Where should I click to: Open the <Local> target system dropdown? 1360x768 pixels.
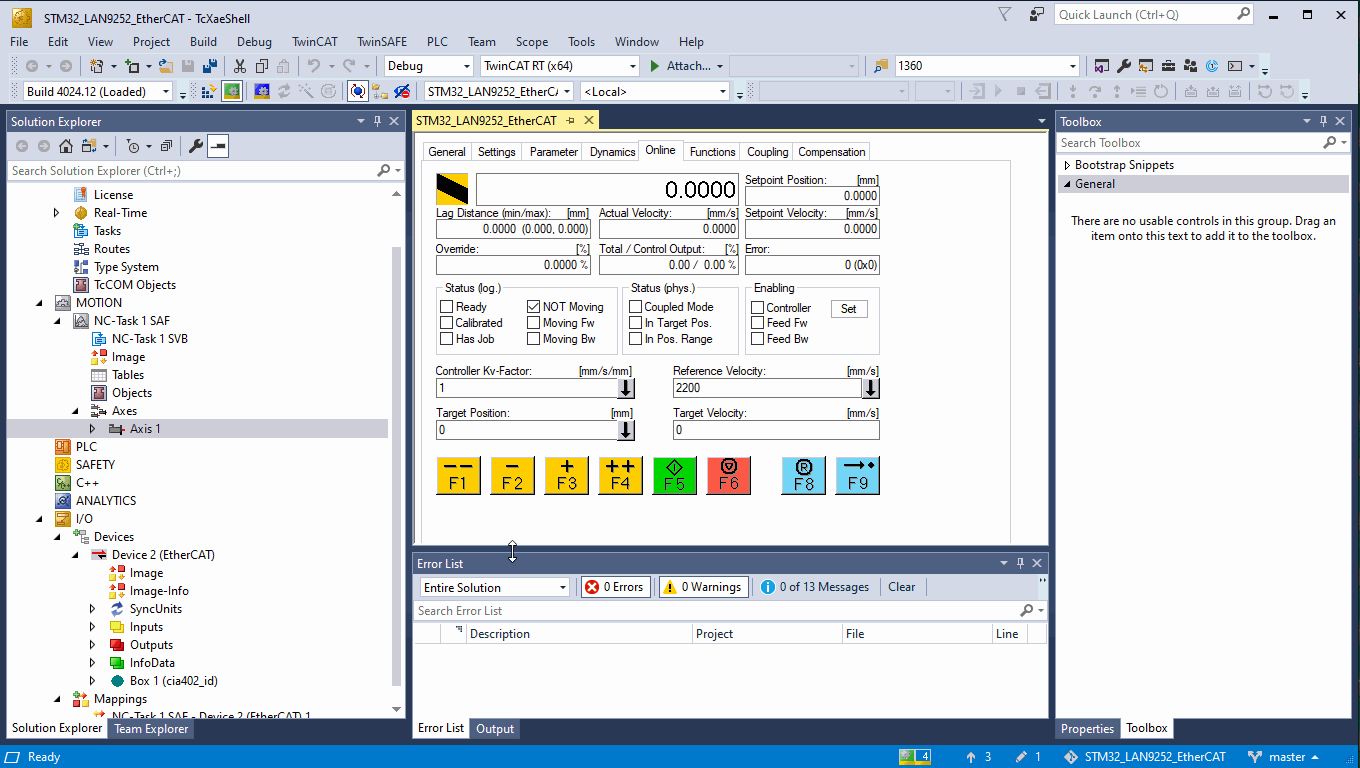coord(655,91)
